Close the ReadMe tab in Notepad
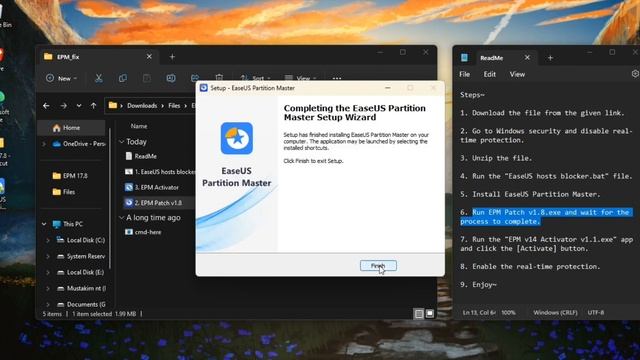Screen dimensions: 640x360 pyautogui.click(x=527, y=58)
